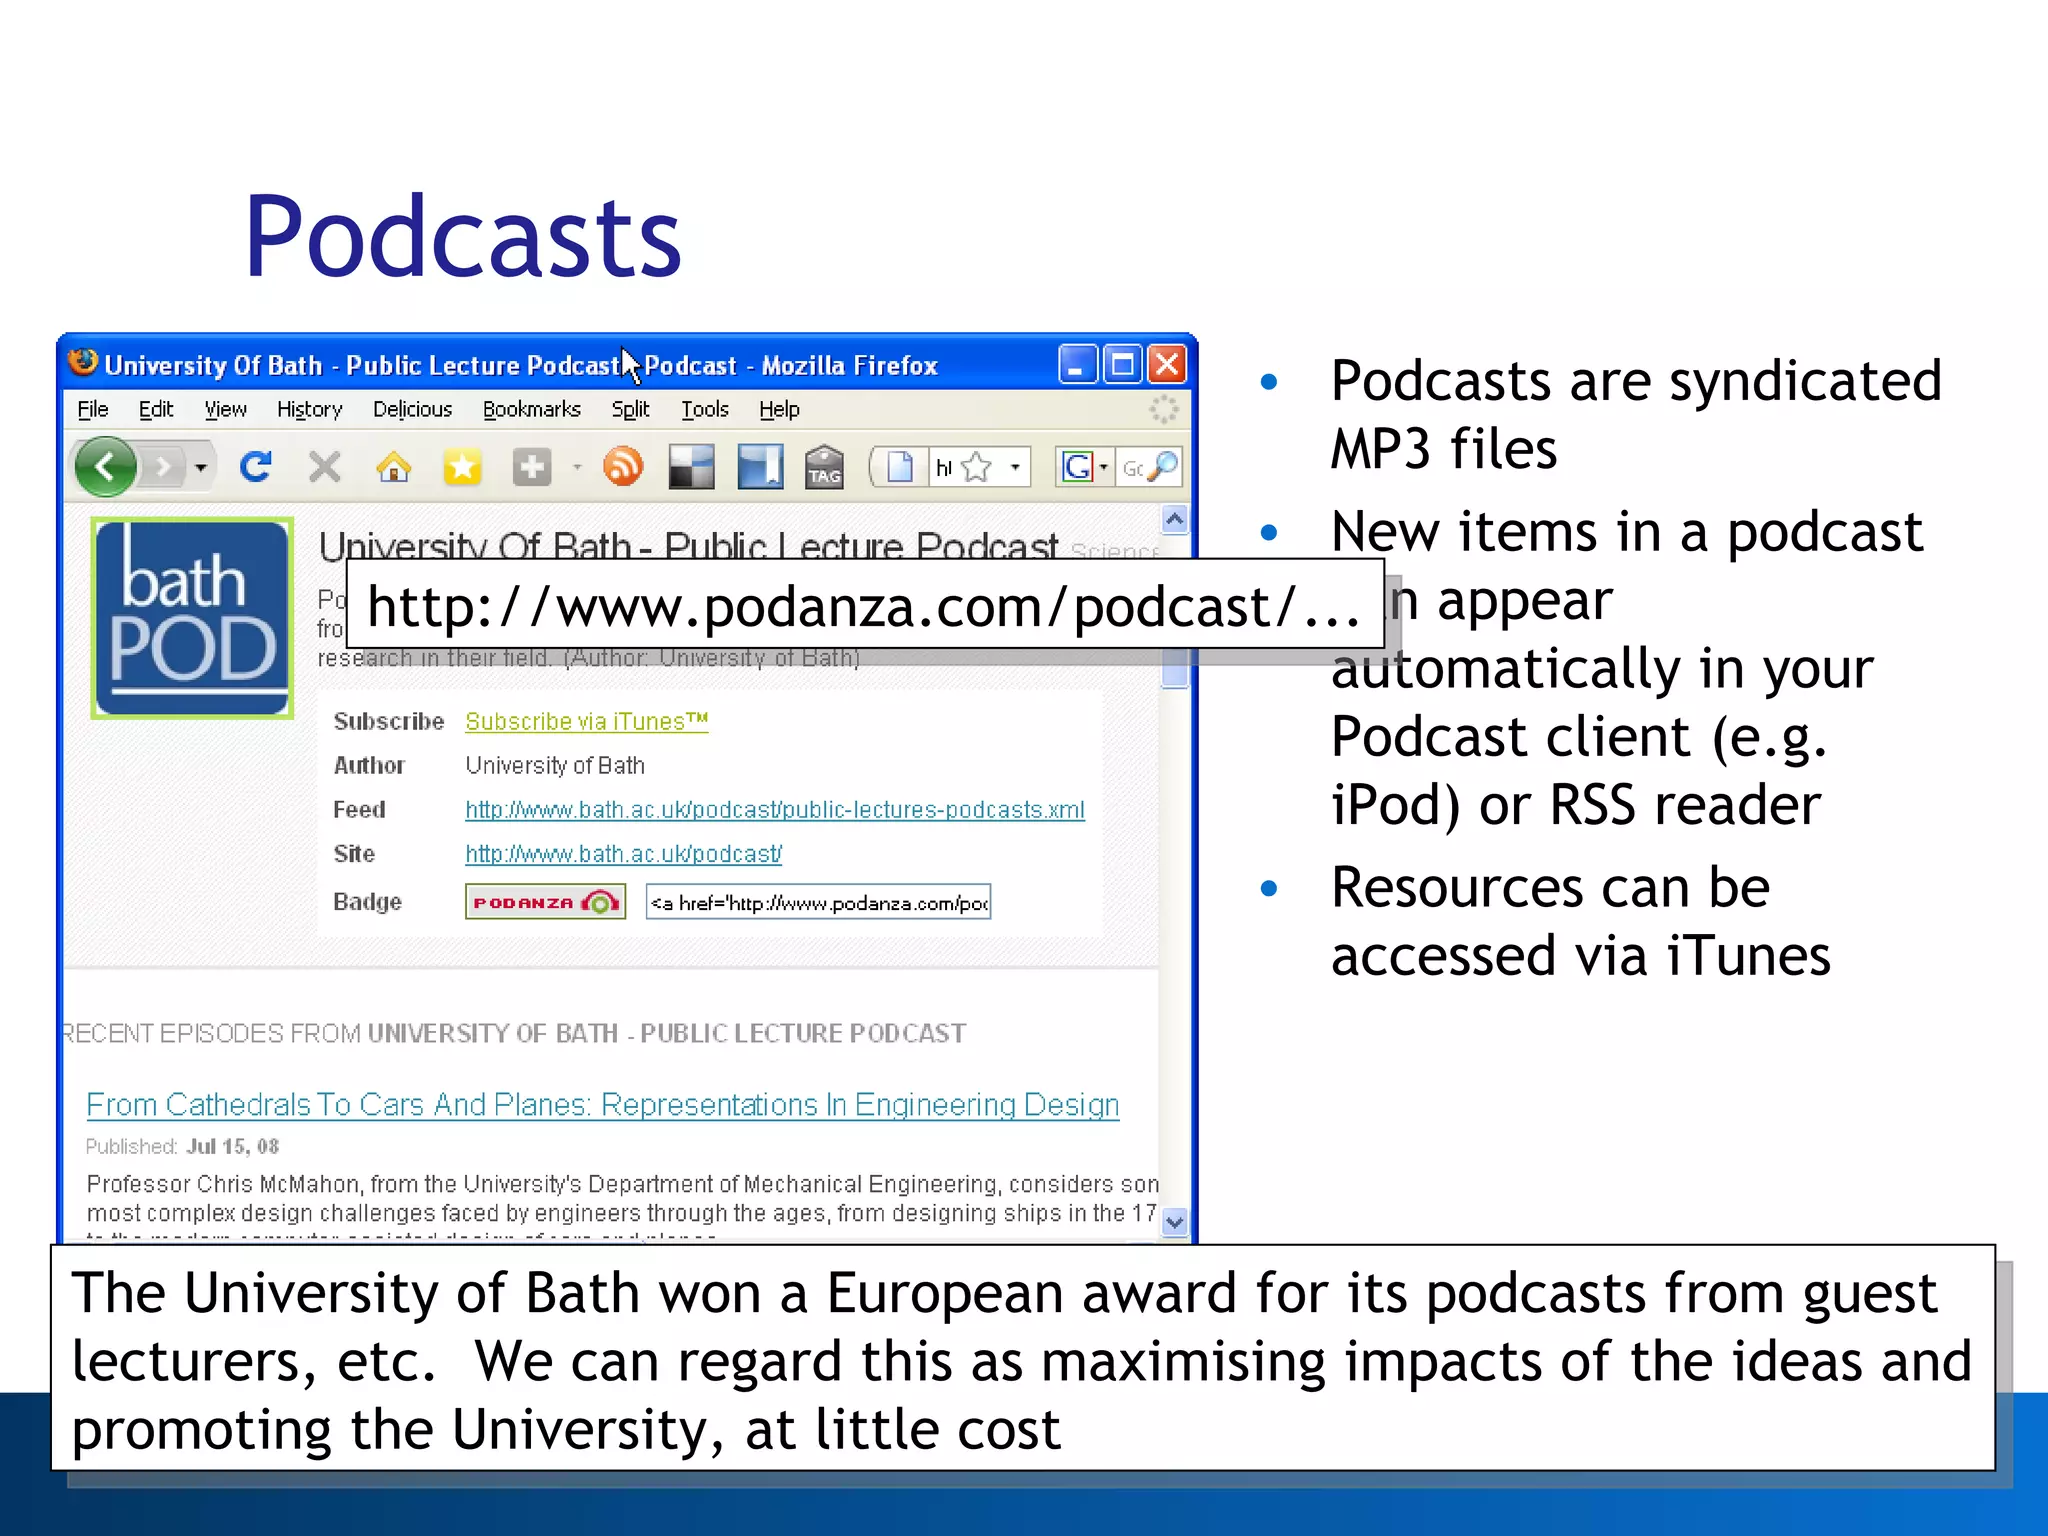The image size is (2048, 1536).
Task: Open the bath.ac.uk/podcast/ site link
Action: 624,854
